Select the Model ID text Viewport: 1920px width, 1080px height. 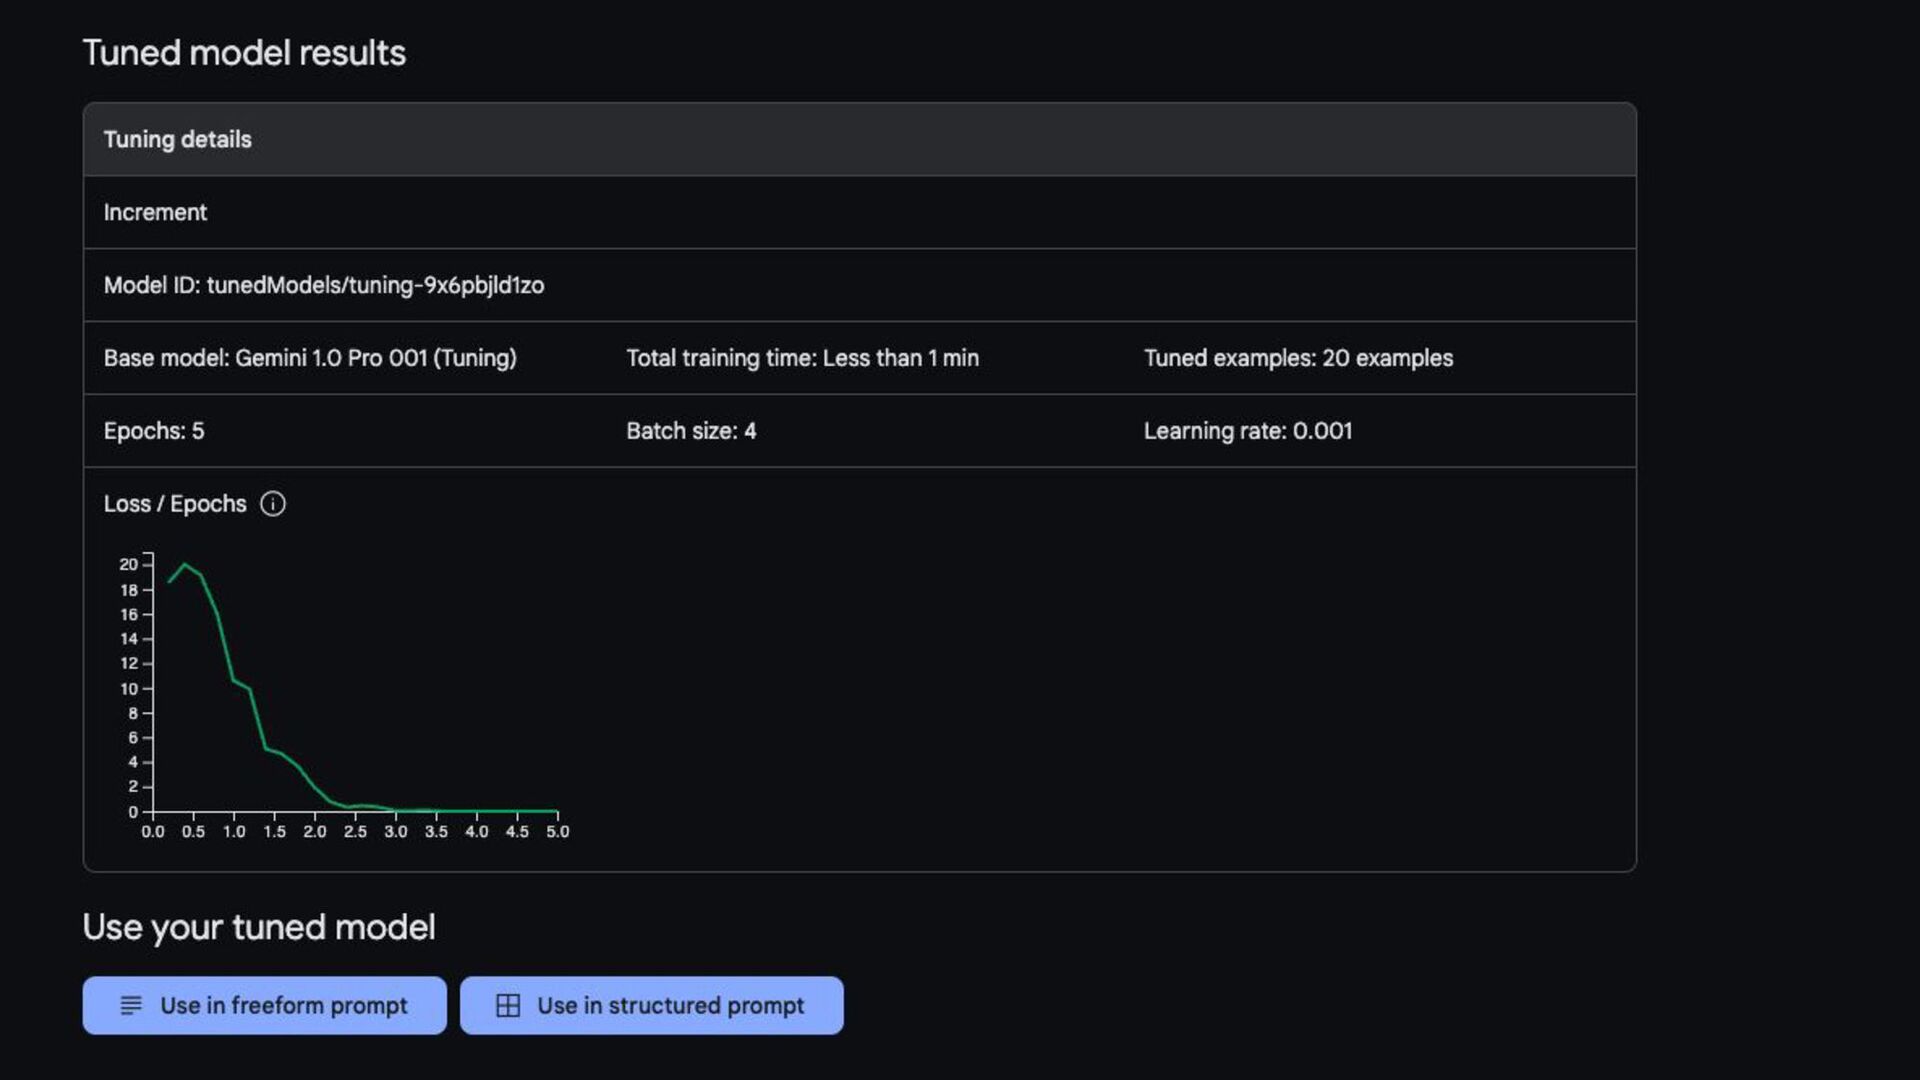(323, 286)
